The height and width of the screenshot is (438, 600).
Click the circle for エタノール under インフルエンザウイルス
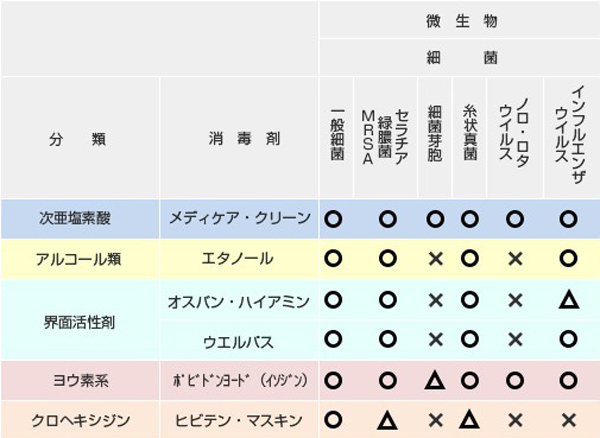tap(568, 259)
